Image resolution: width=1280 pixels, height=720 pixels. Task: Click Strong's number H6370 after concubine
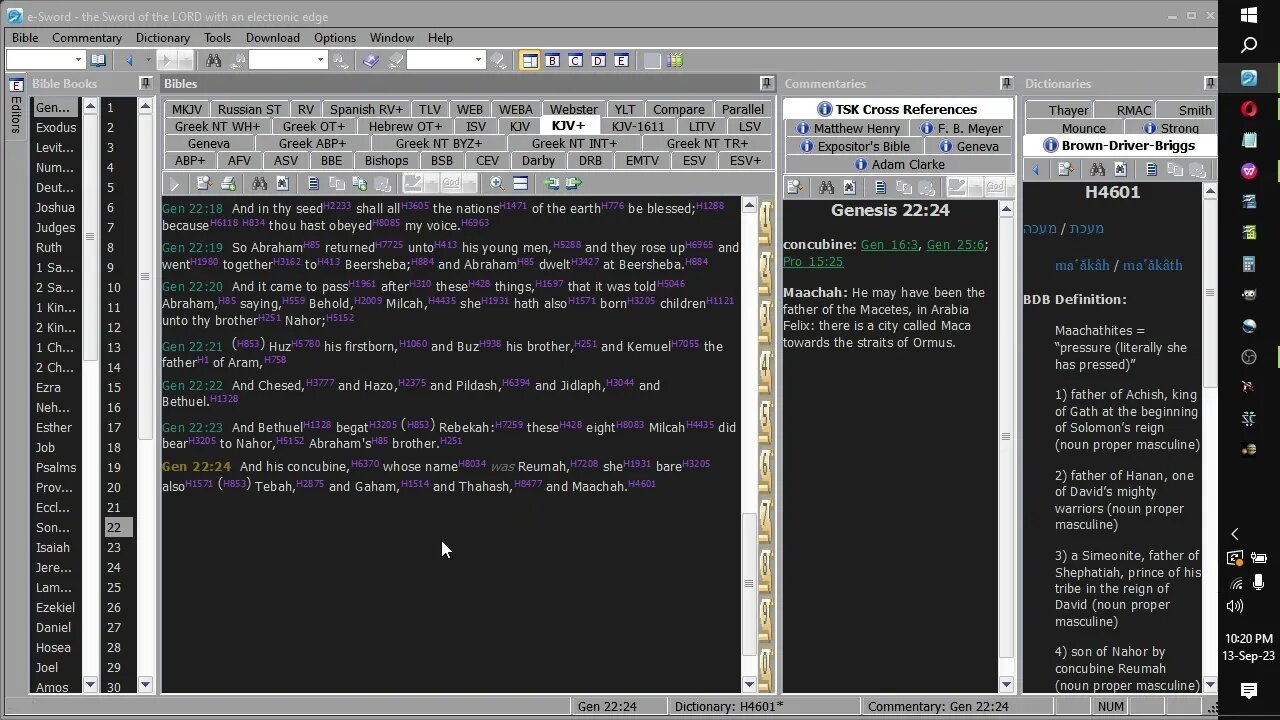(x=365, y=463)
